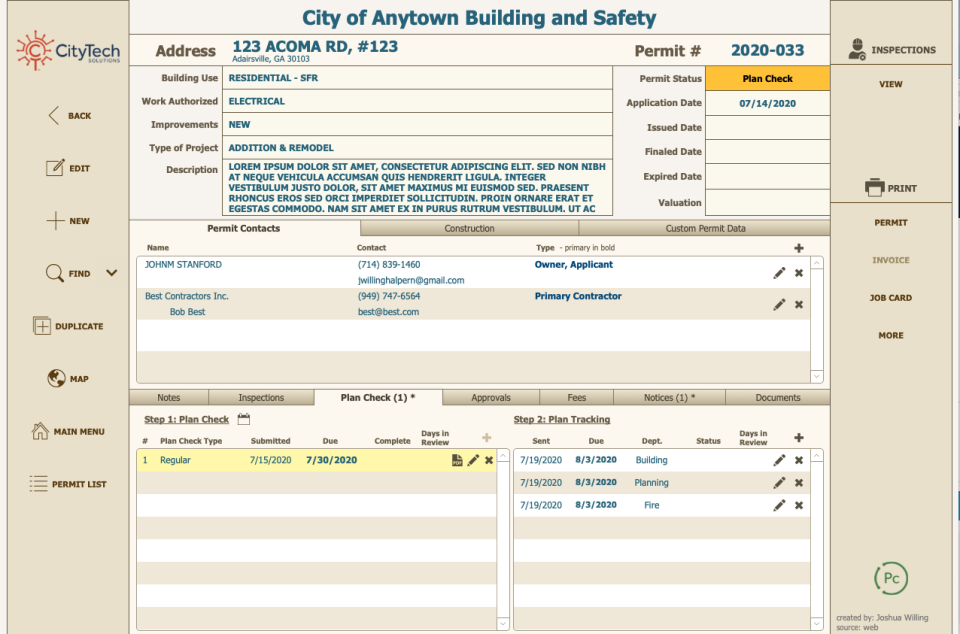960x634 pixels.
Task: Add a Plan Tracking entry via the plus icon
Action: tap(799, 437)
